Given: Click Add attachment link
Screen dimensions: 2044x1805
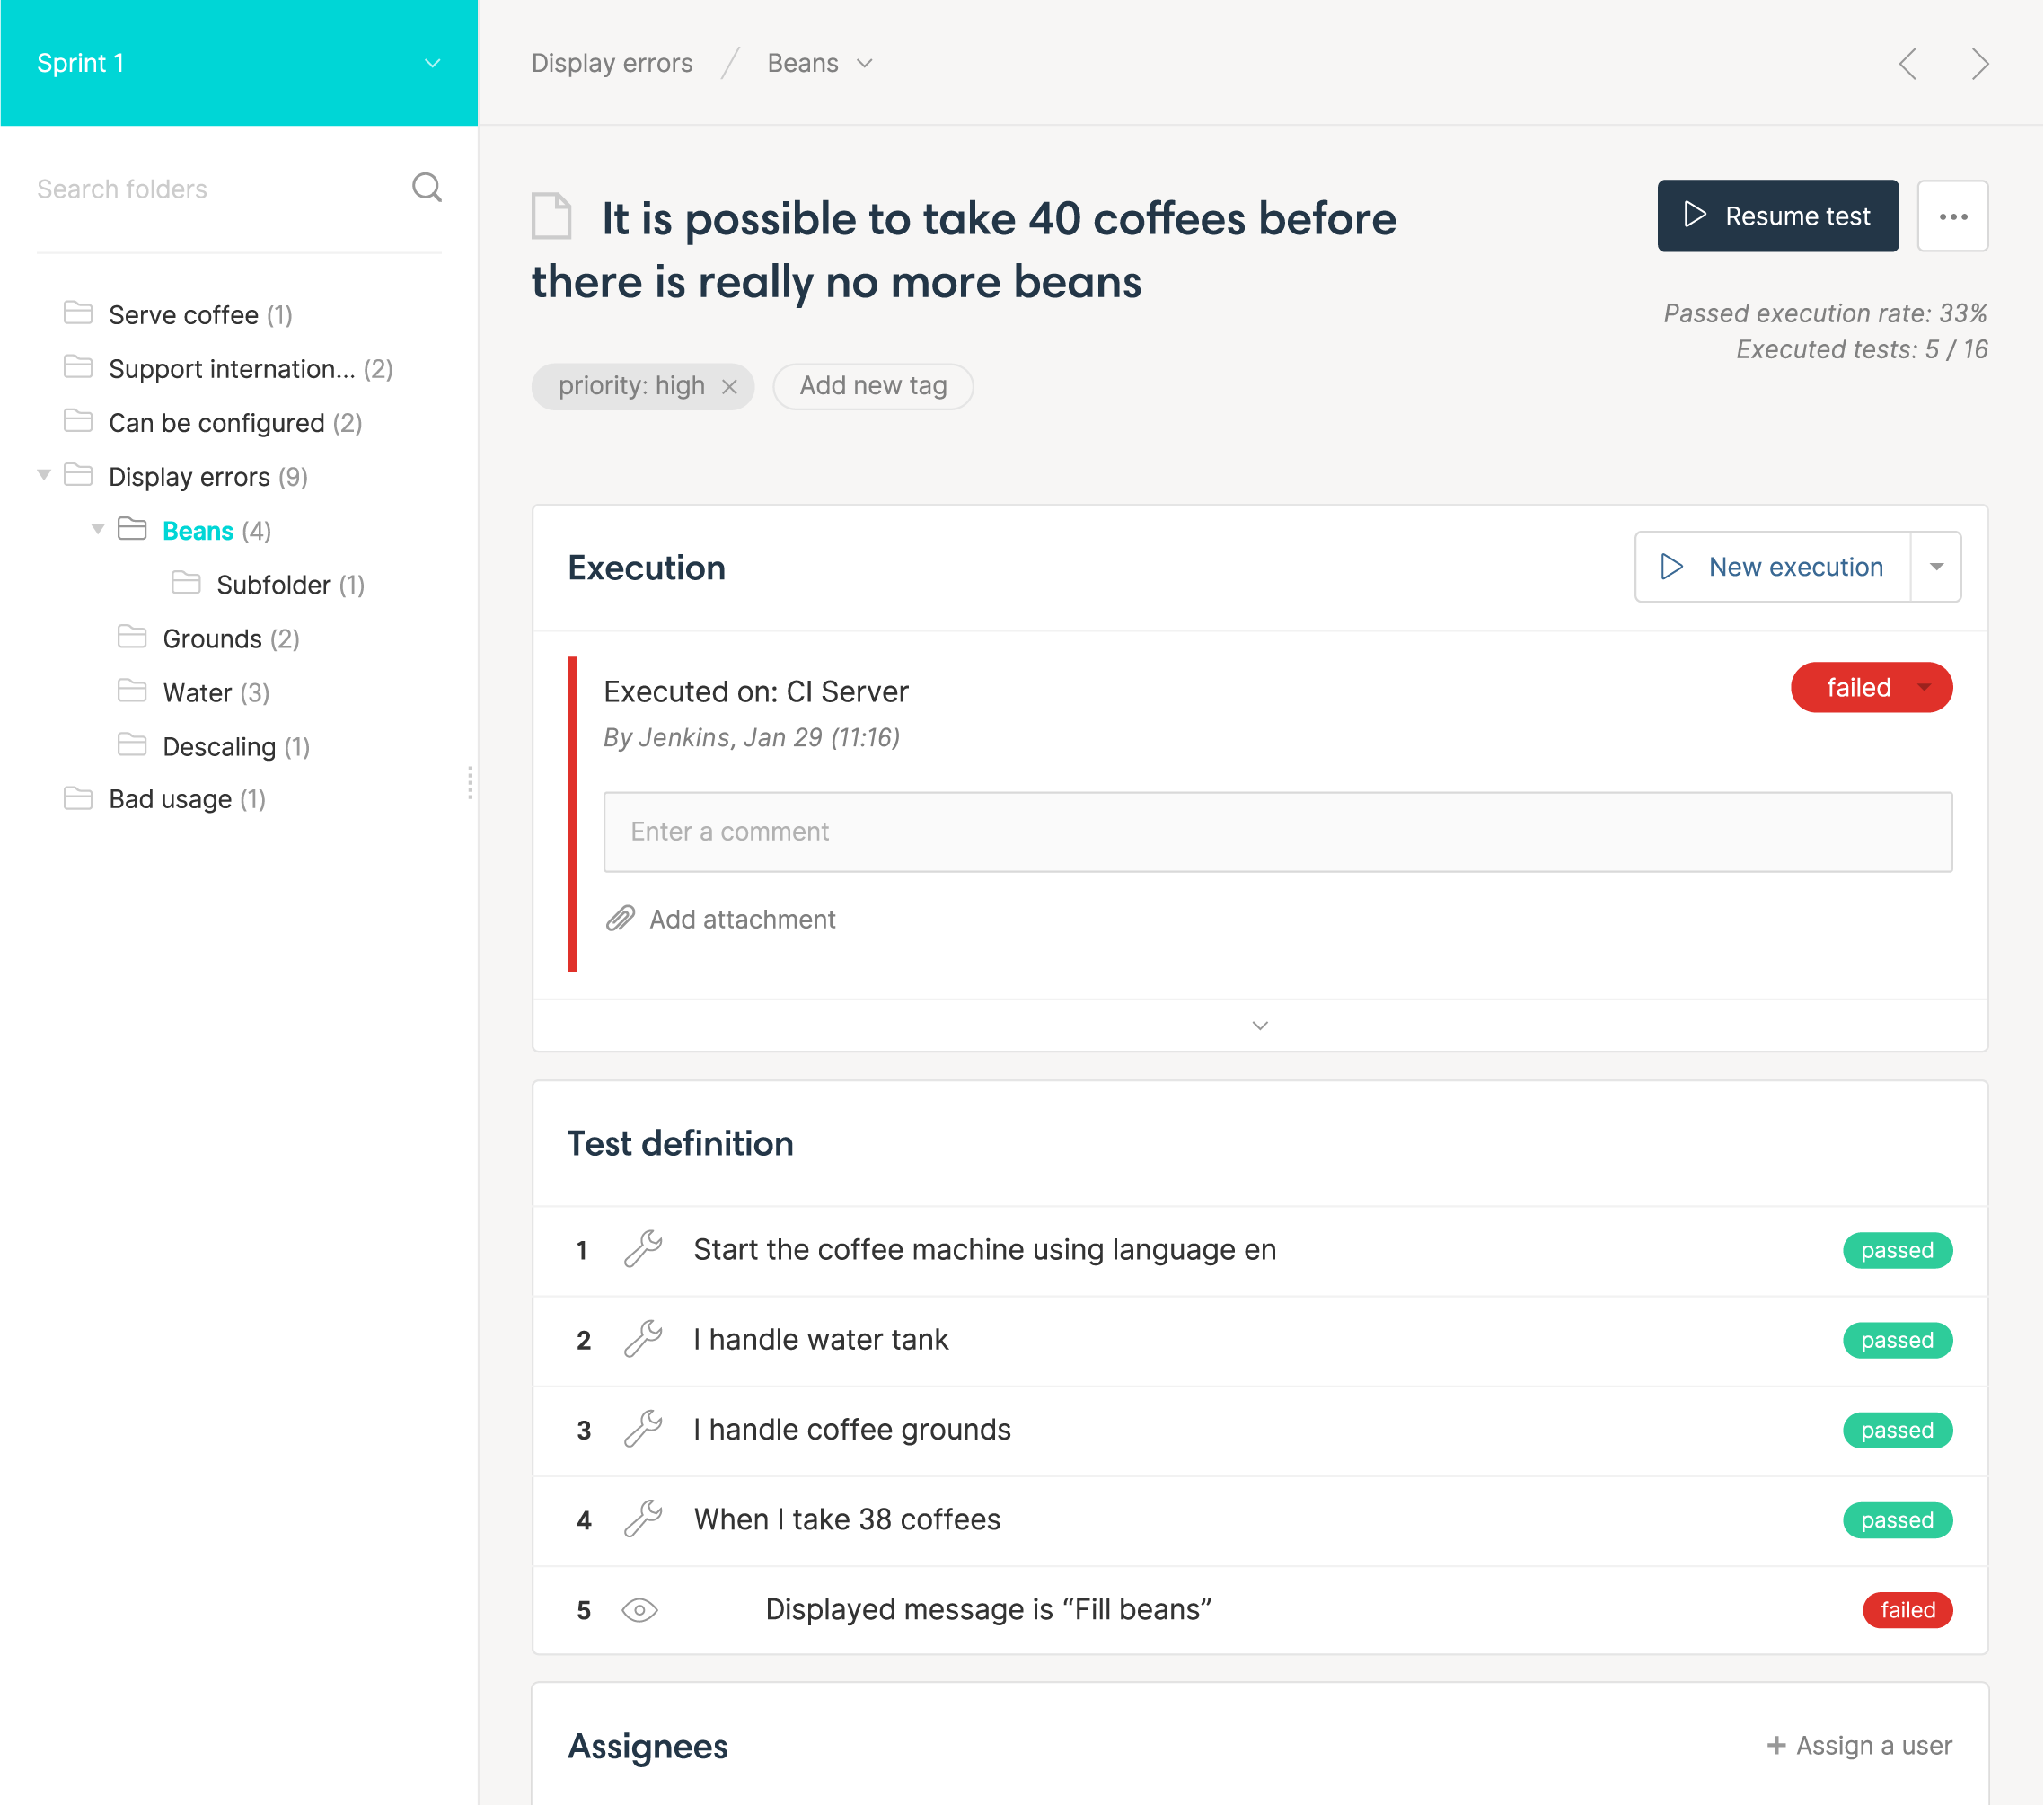Looking at the screenshot, I should point(742,920).
